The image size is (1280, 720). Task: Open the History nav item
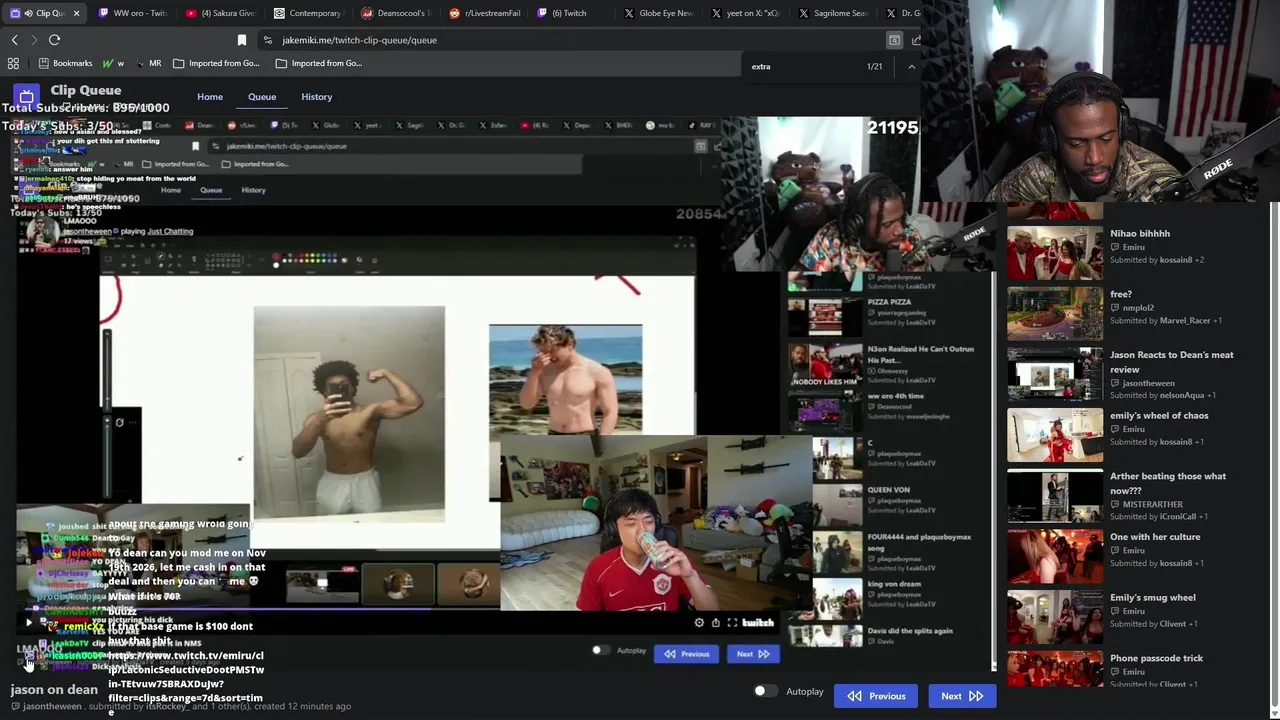click(316, 97)
